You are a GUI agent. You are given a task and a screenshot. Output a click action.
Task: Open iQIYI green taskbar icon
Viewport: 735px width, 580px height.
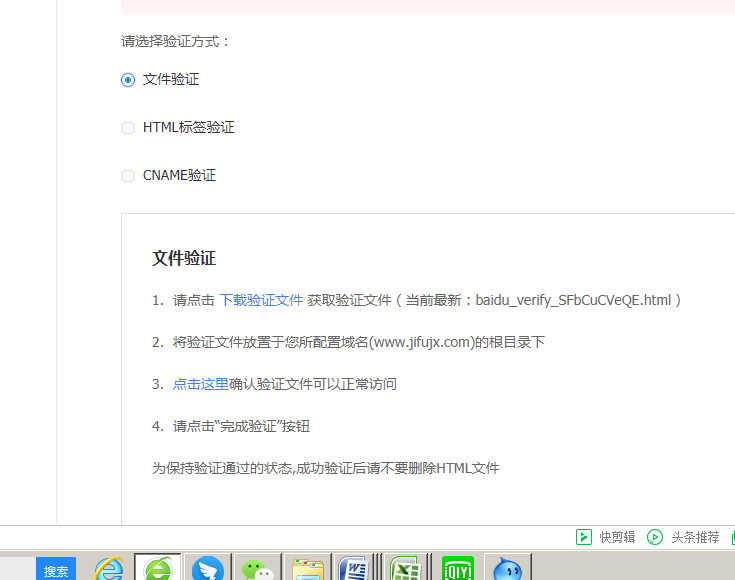coord(457,569)
